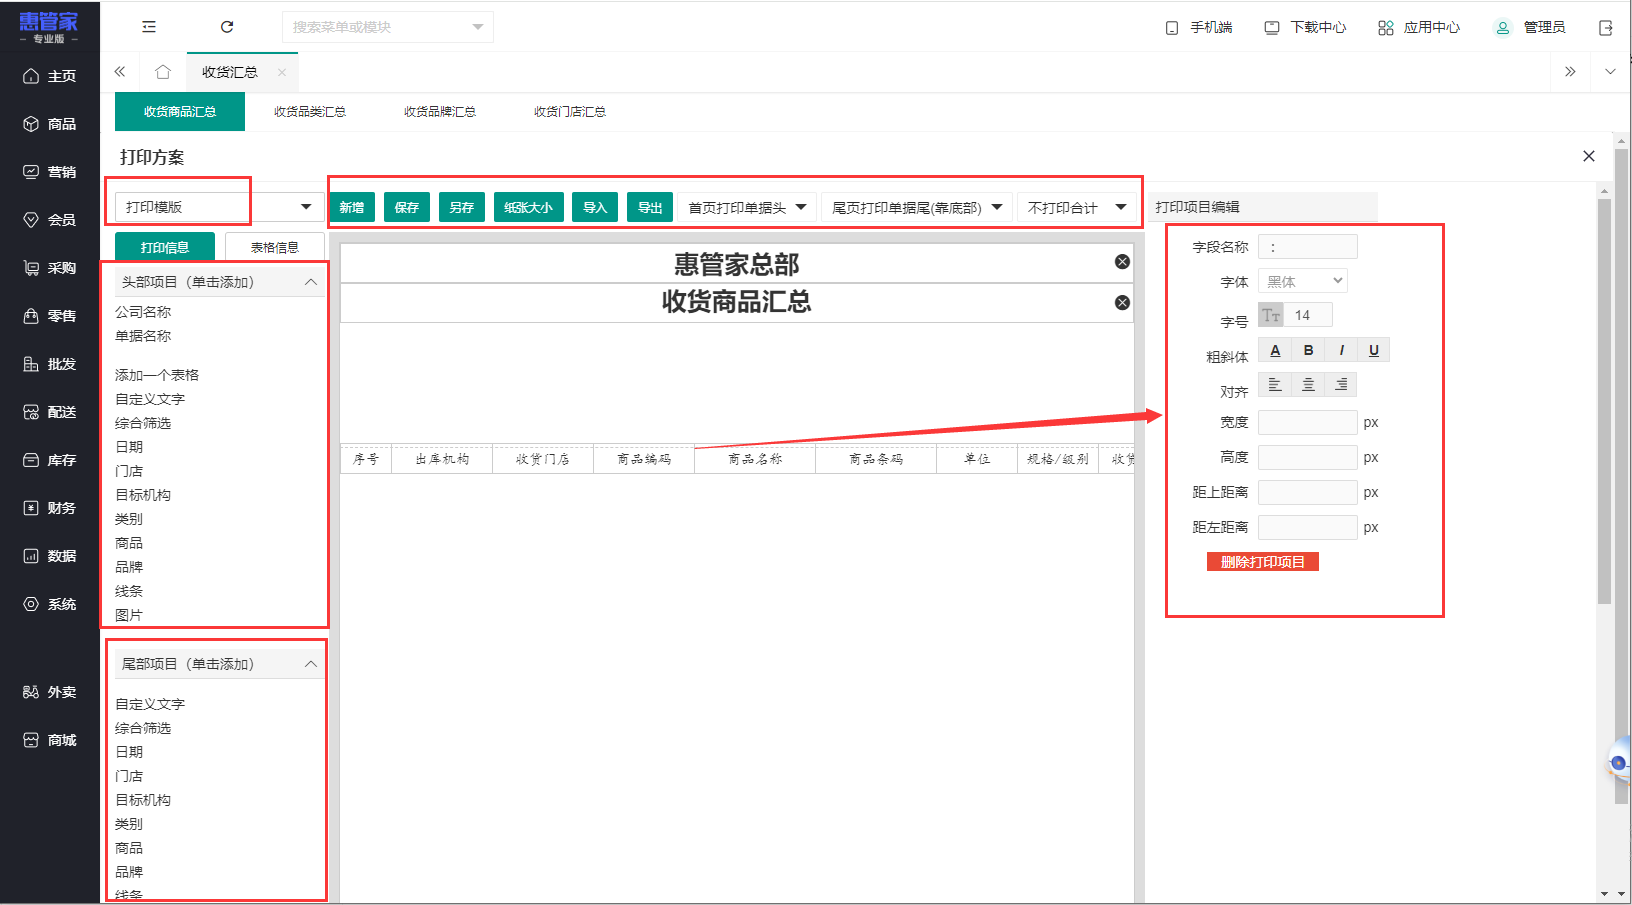
Task: Switch to 表格信息 tab
Action: click(275, 248)
